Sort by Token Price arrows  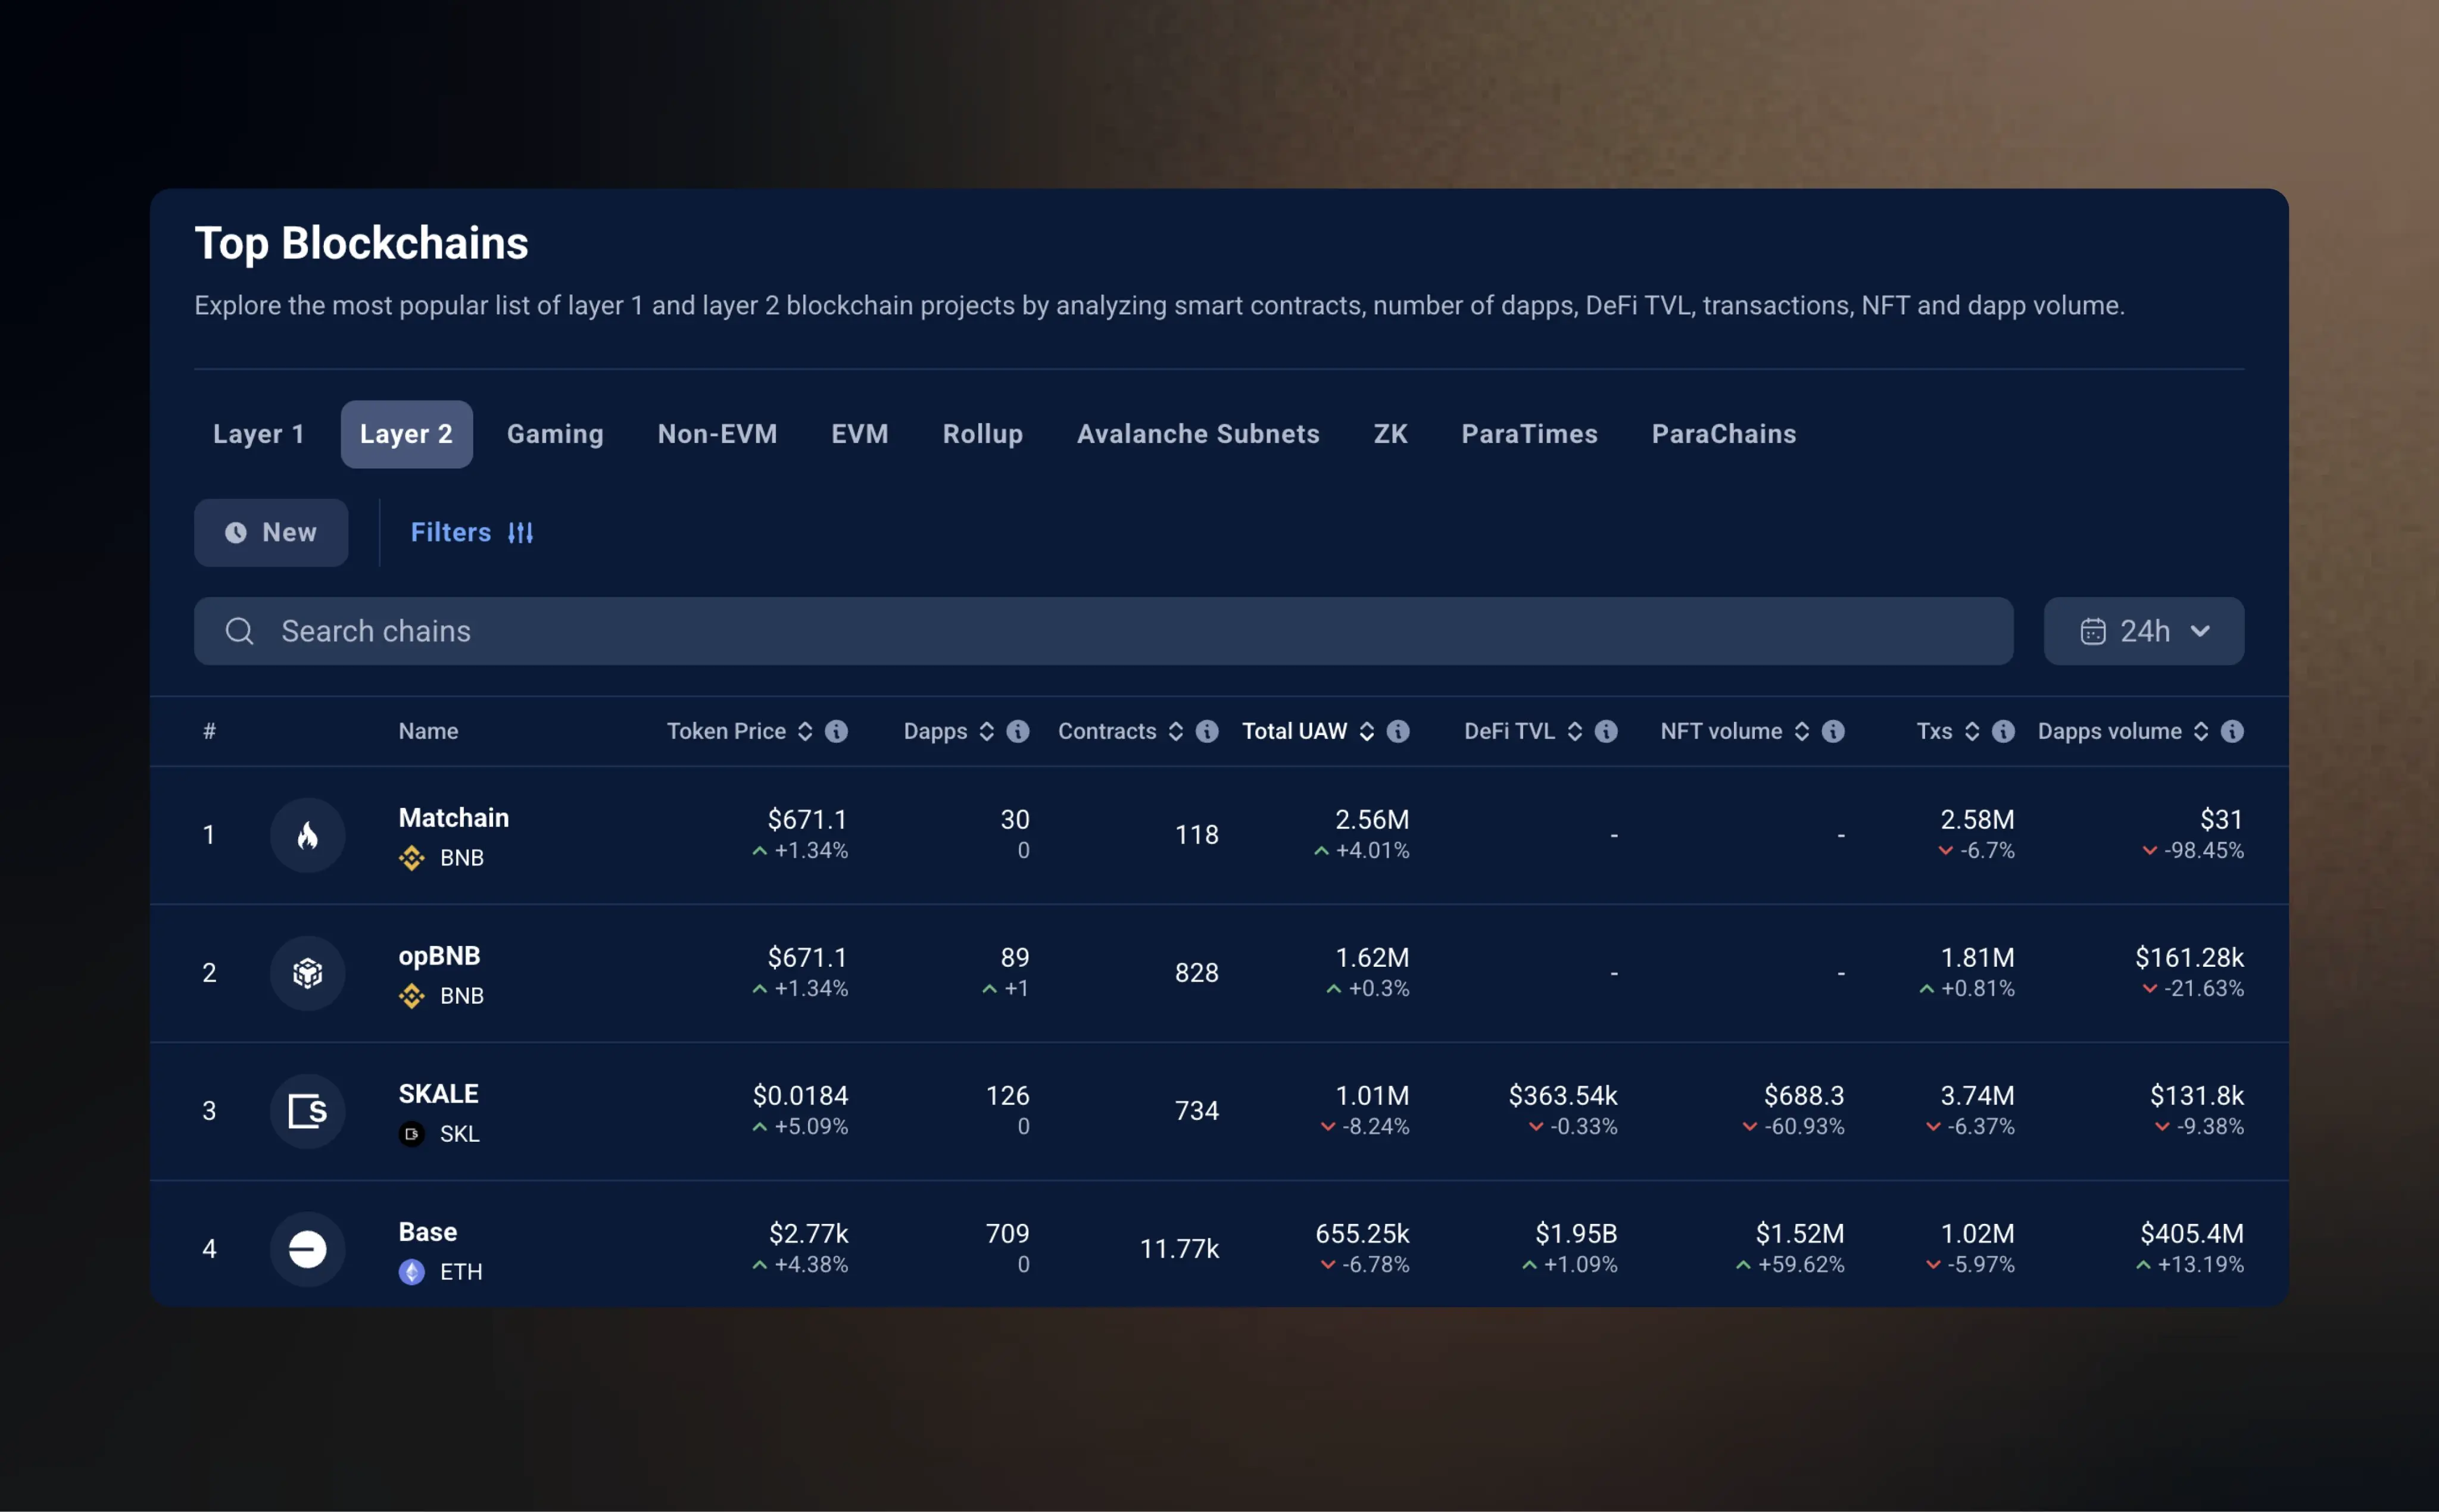(x=805, y=731)
